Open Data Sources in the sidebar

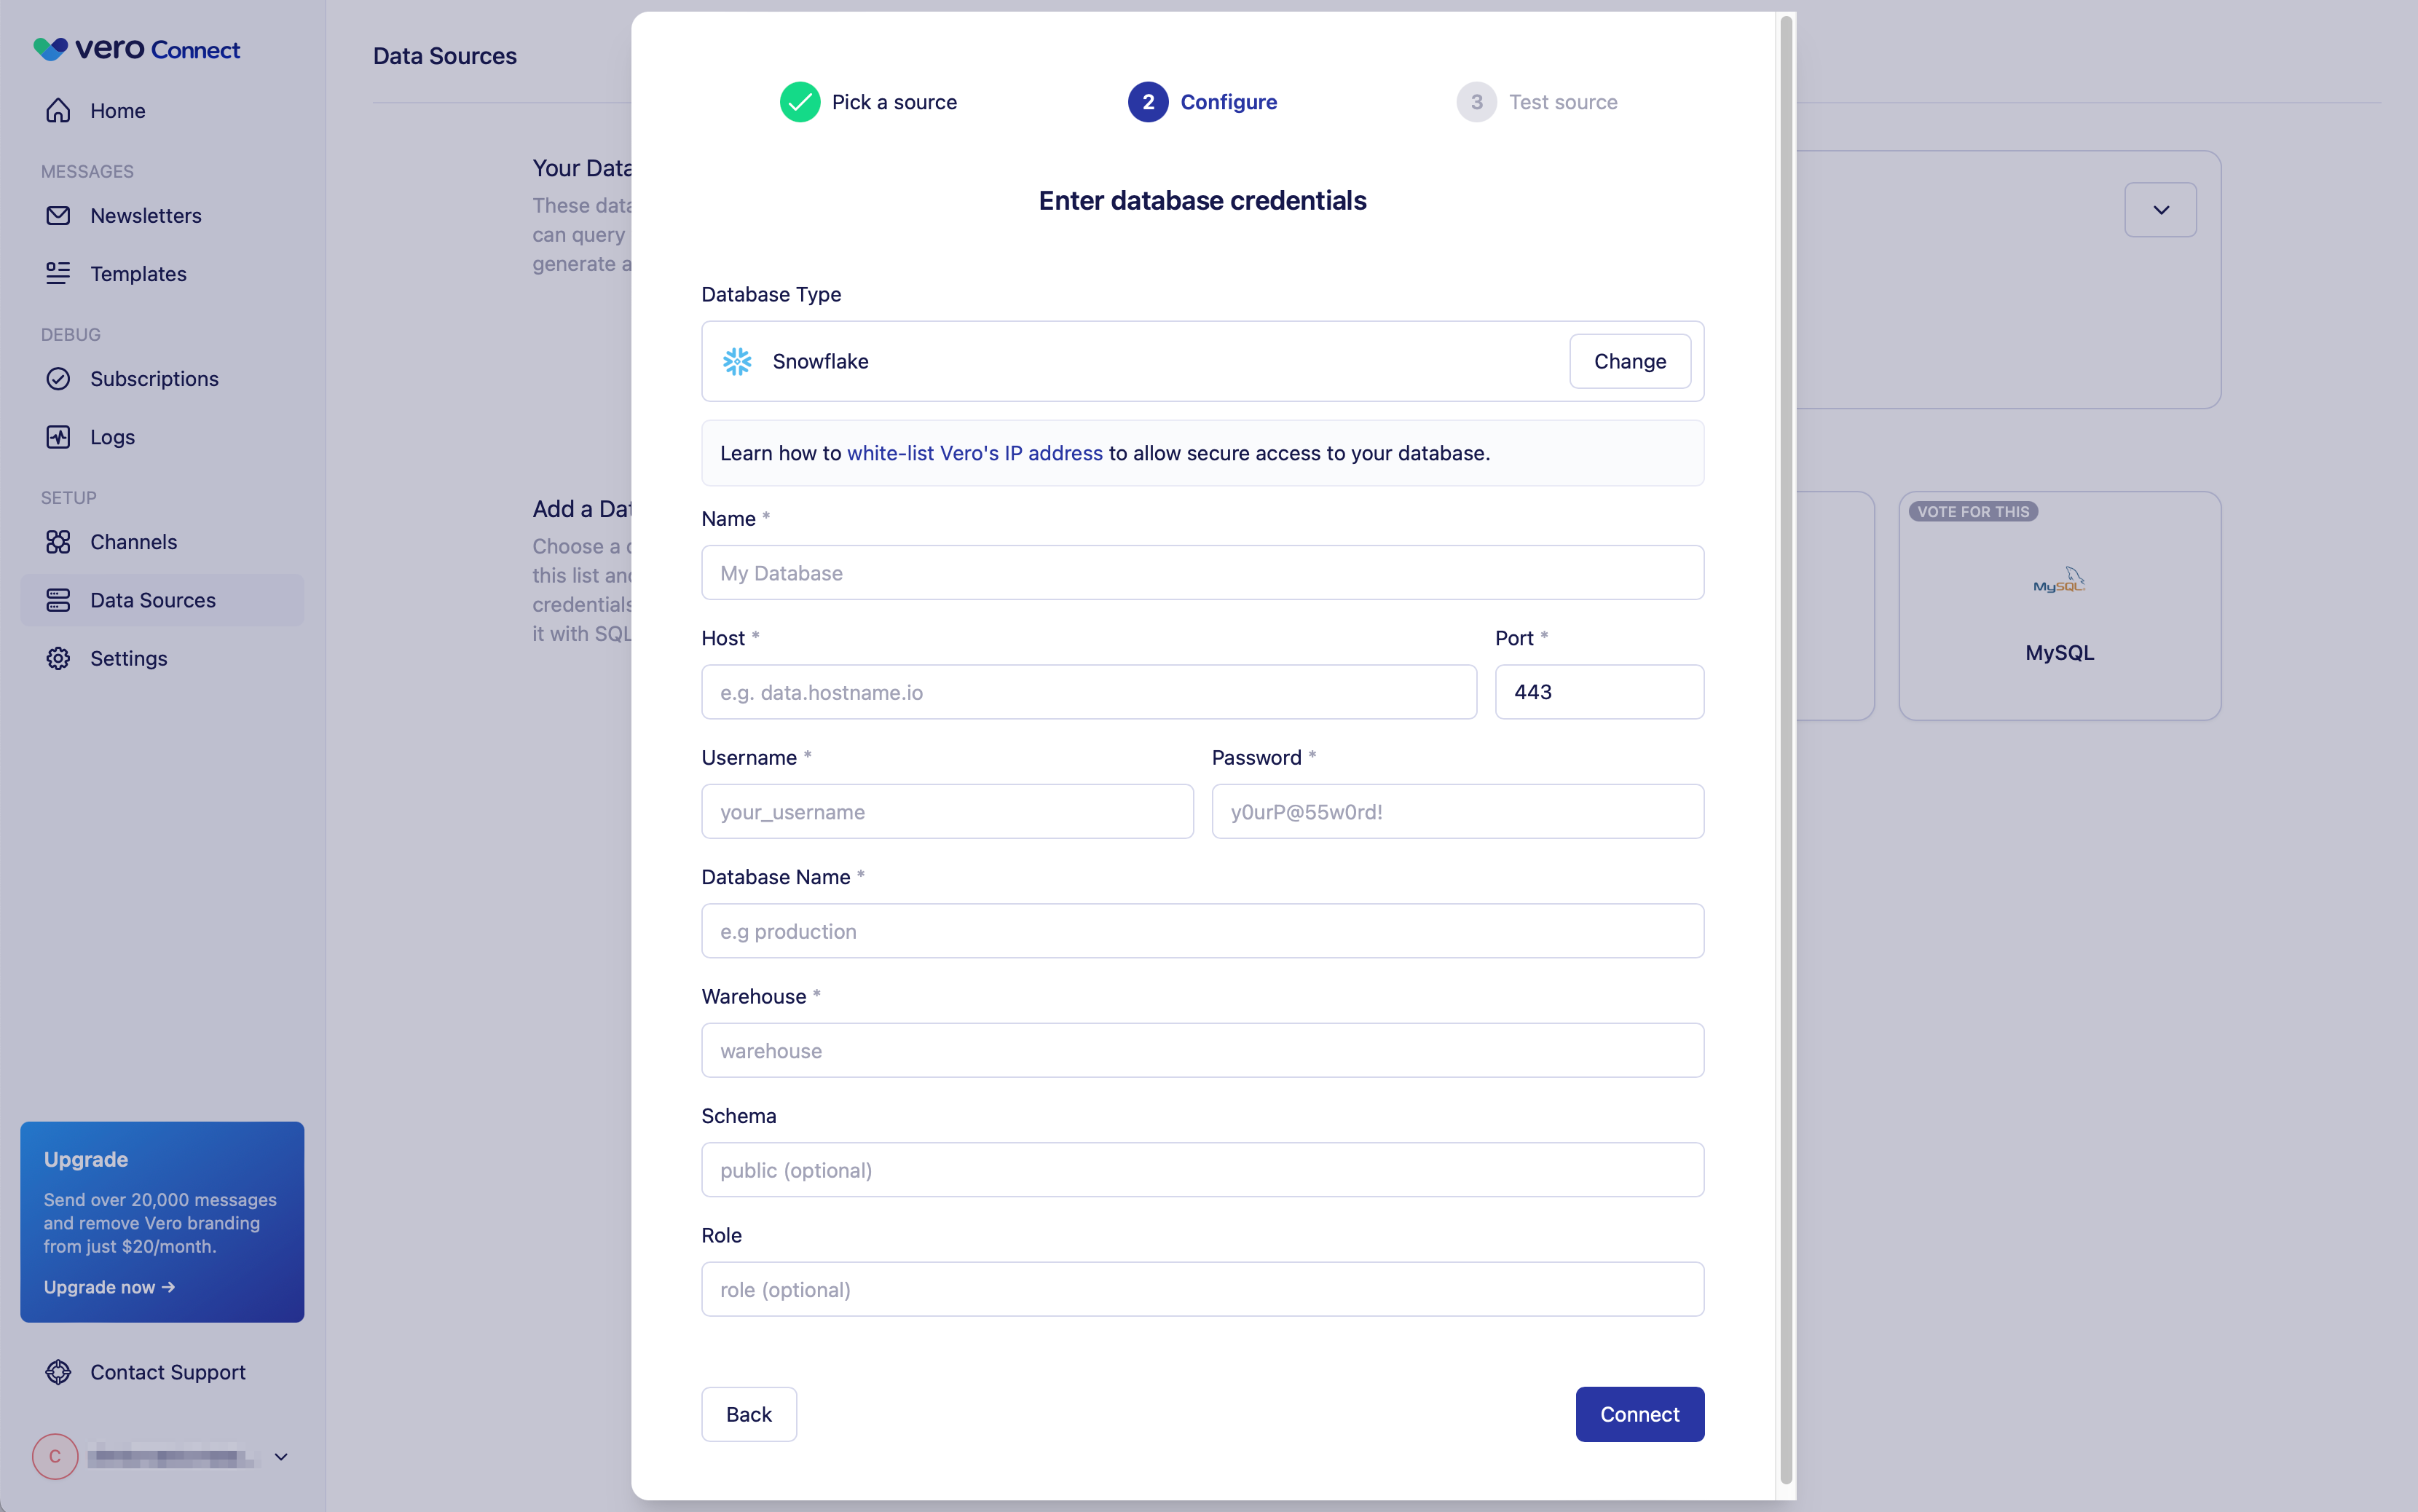click(152, 600)
